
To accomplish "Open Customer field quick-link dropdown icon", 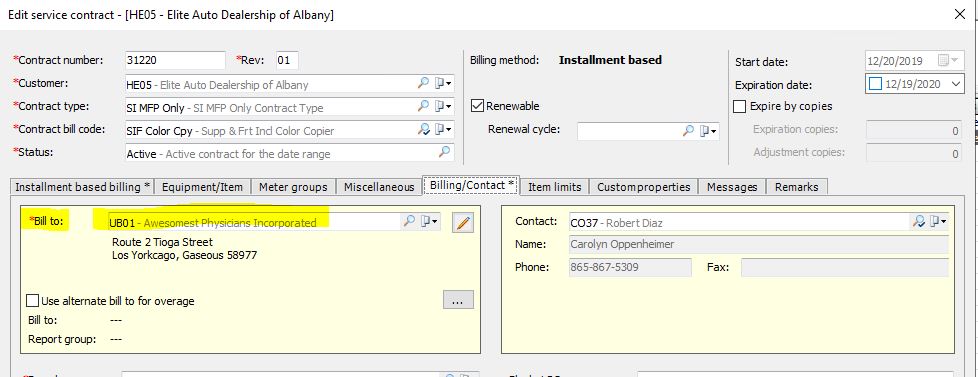I will pyautogui.click(x=443, y=83).
